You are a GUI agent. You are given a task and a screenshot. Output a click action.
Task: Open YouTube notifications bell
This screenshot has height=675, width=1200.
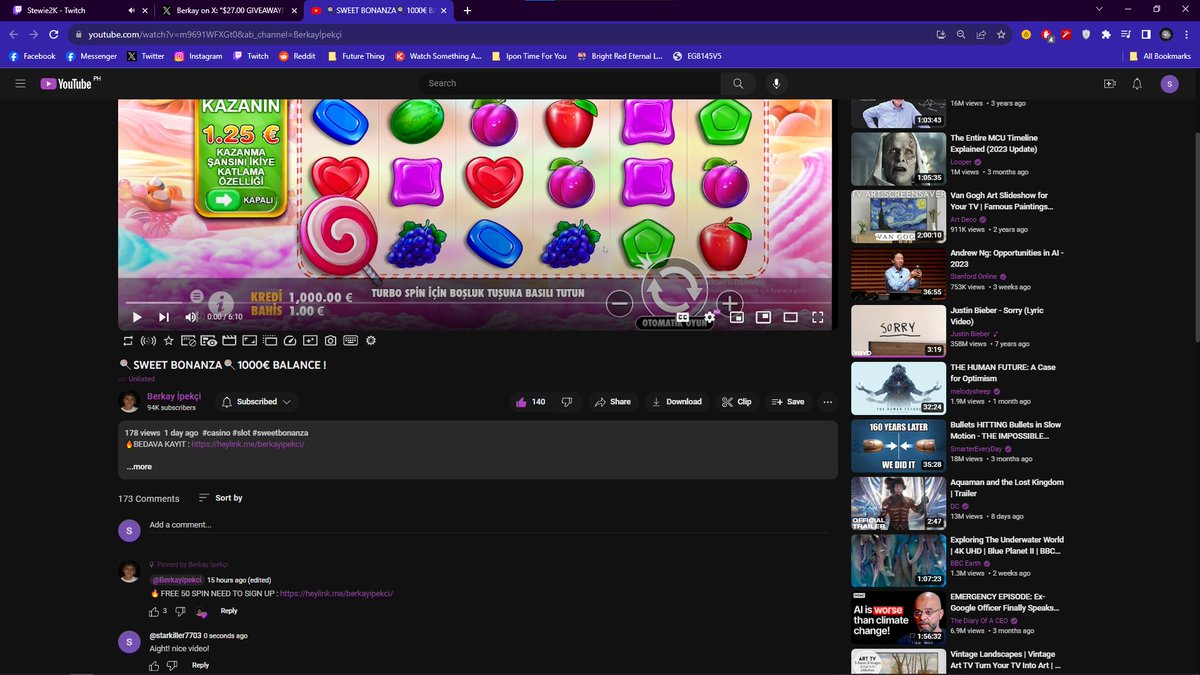pos(1137,84)
